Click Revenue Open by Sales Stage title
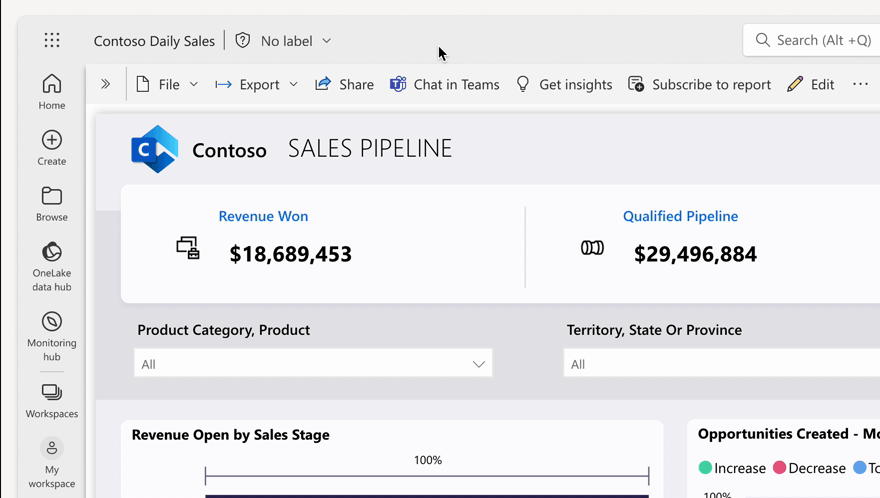This screenshot has height=498, width=880. pos(231,435)
